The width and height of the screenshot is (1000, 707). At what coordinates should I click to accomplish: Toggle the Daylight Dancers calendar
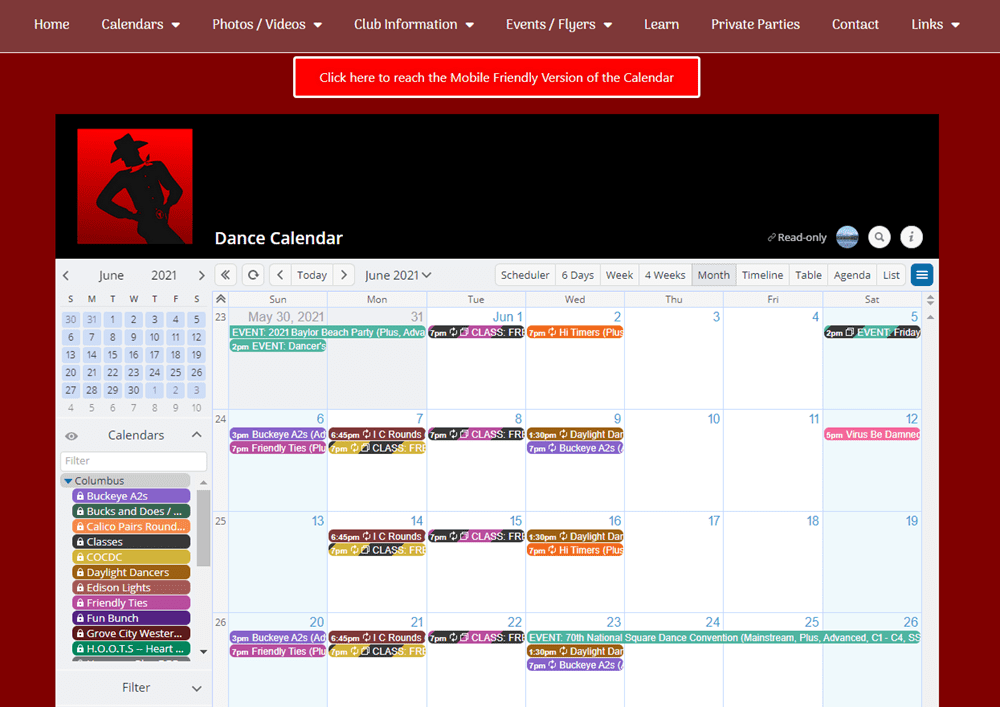click(131, 573)
